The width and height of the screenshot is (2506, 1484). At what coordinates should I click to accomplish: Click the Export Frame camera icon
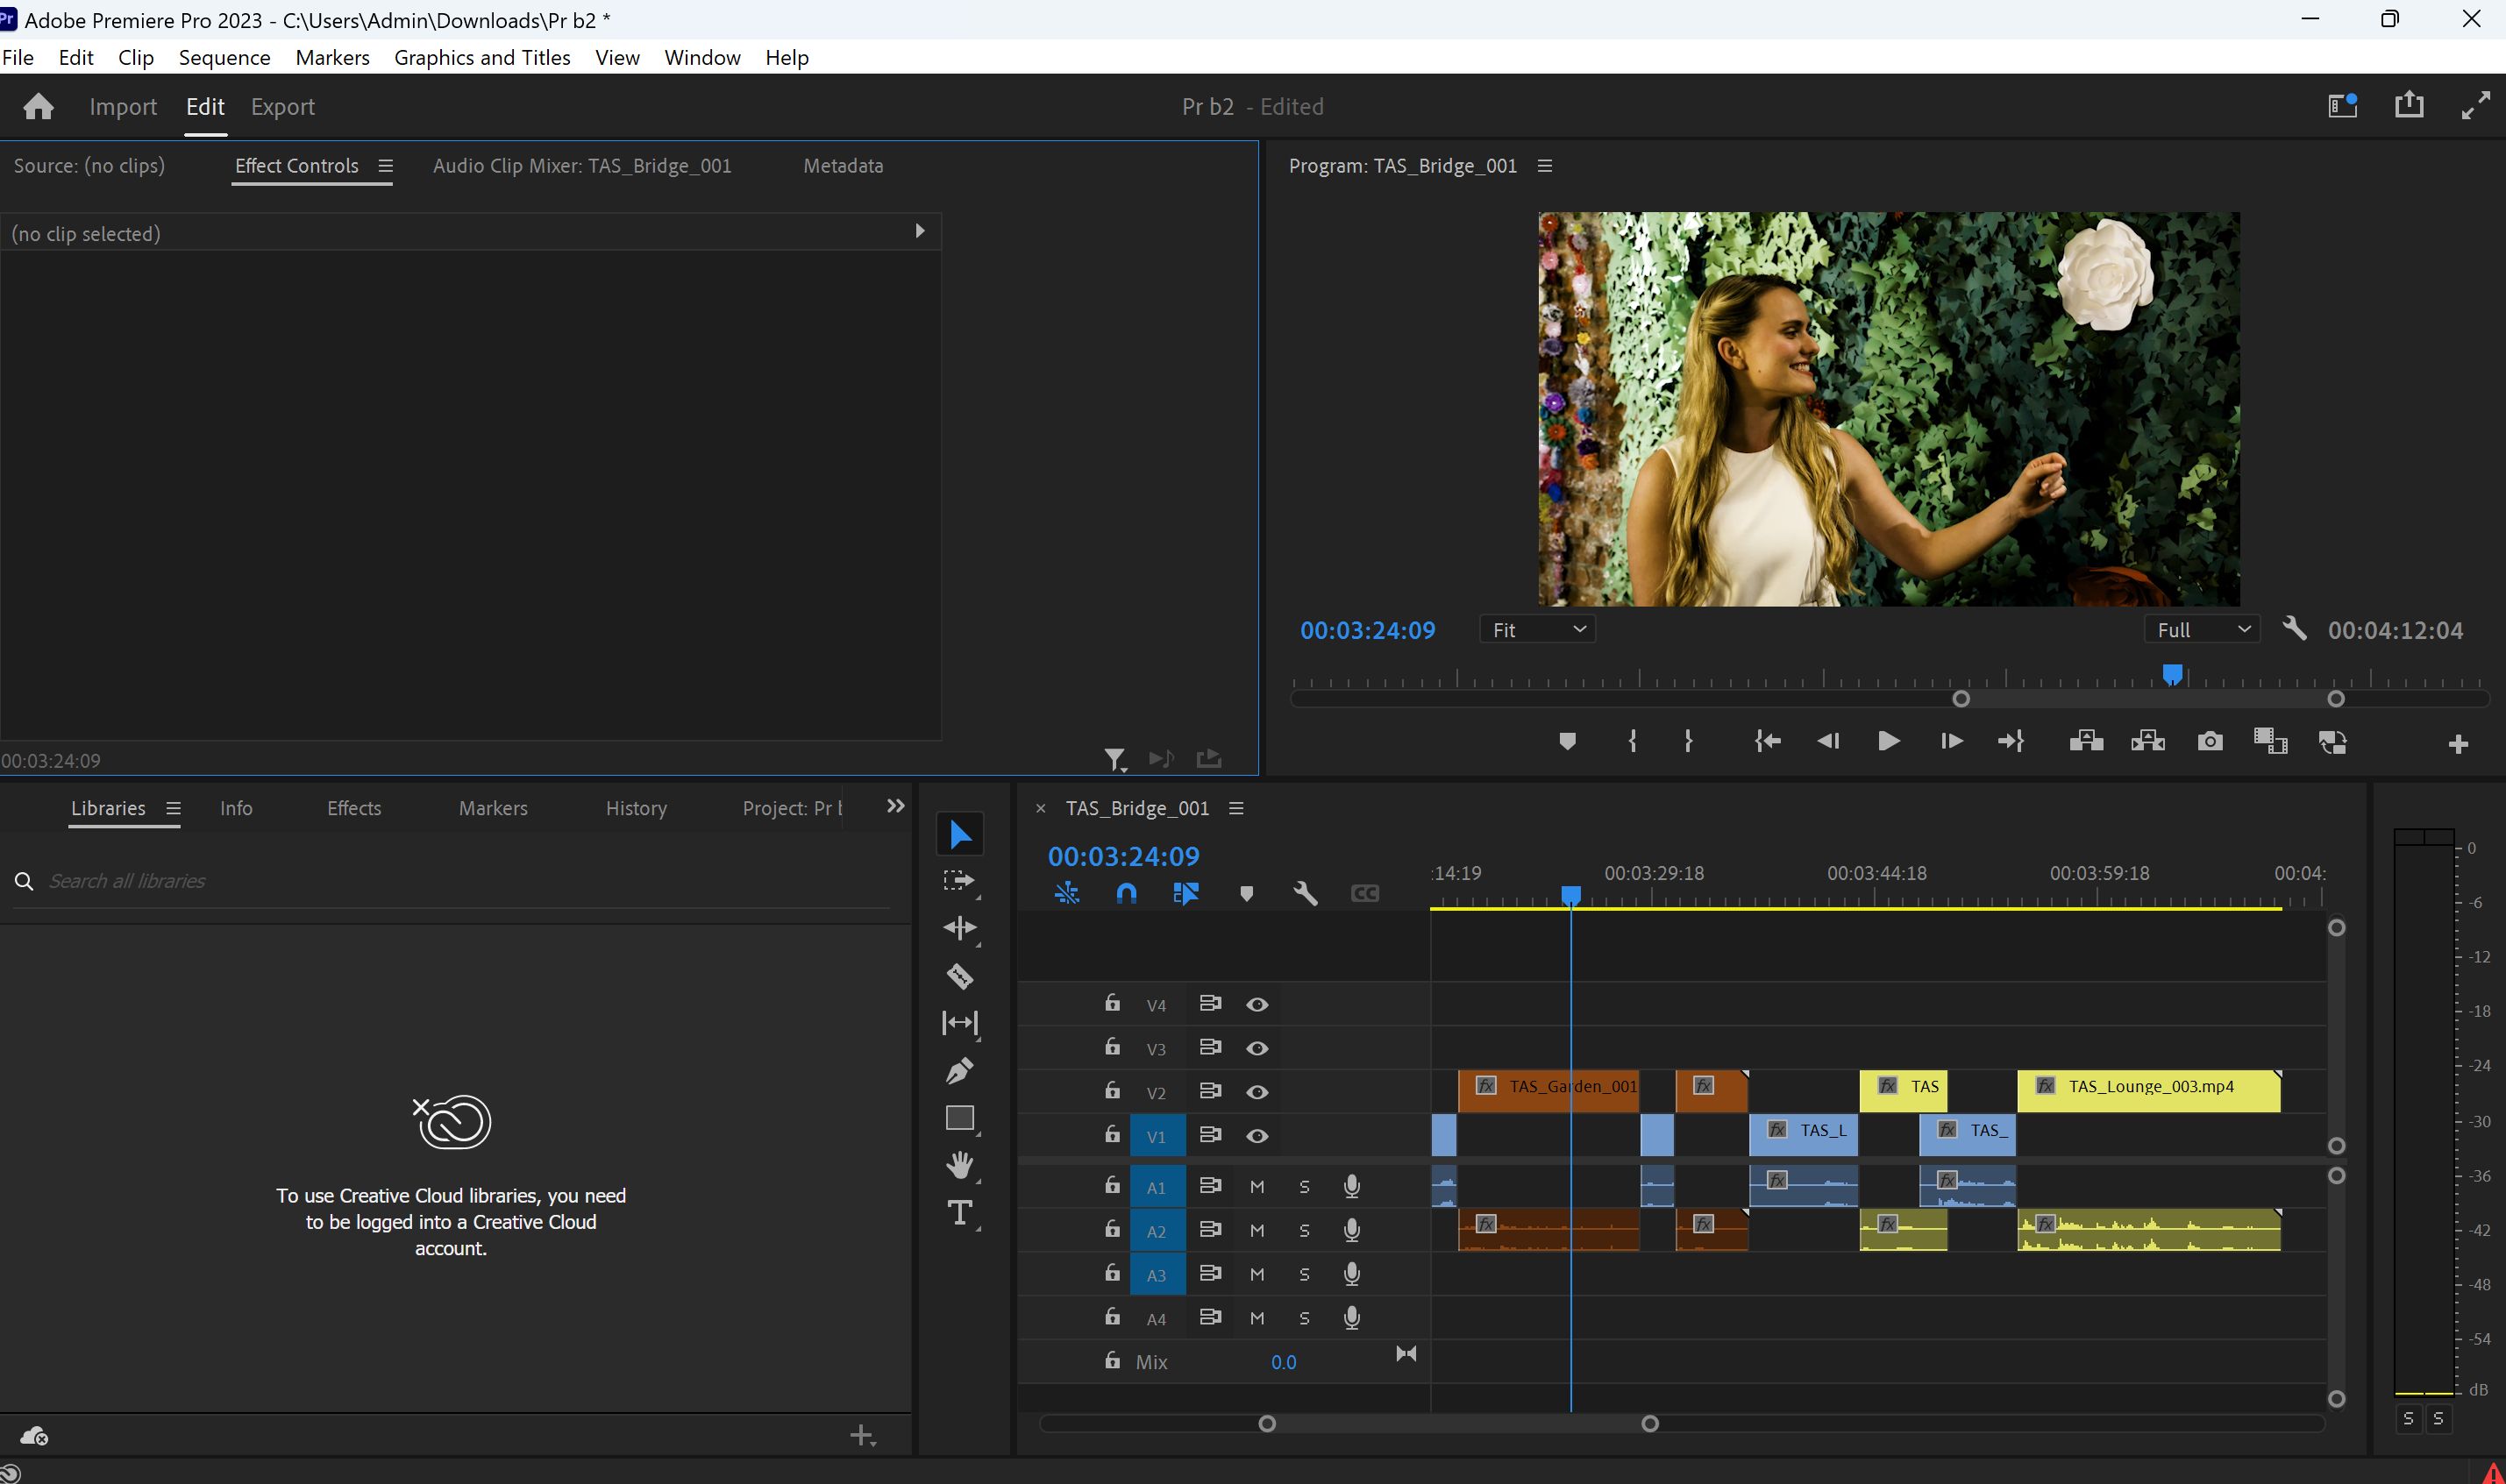[2210, 741]
